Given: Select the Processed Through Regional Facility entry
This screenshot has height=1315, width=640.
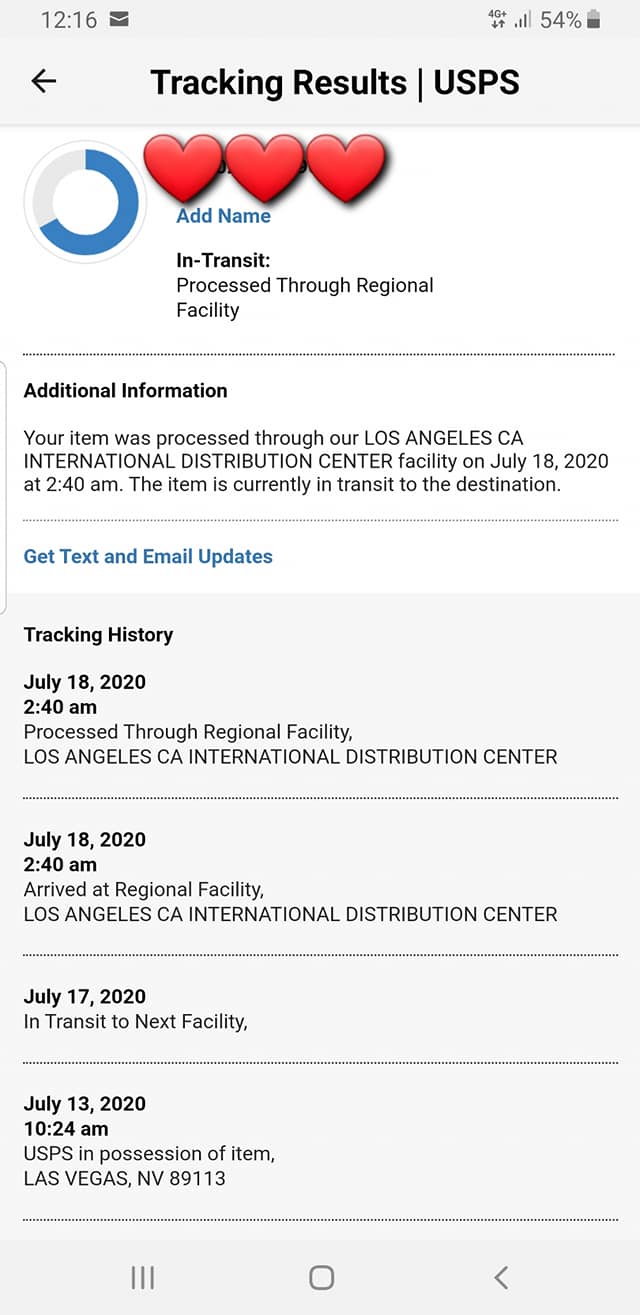Looking at the screenshot, I should tap(320, 719).
